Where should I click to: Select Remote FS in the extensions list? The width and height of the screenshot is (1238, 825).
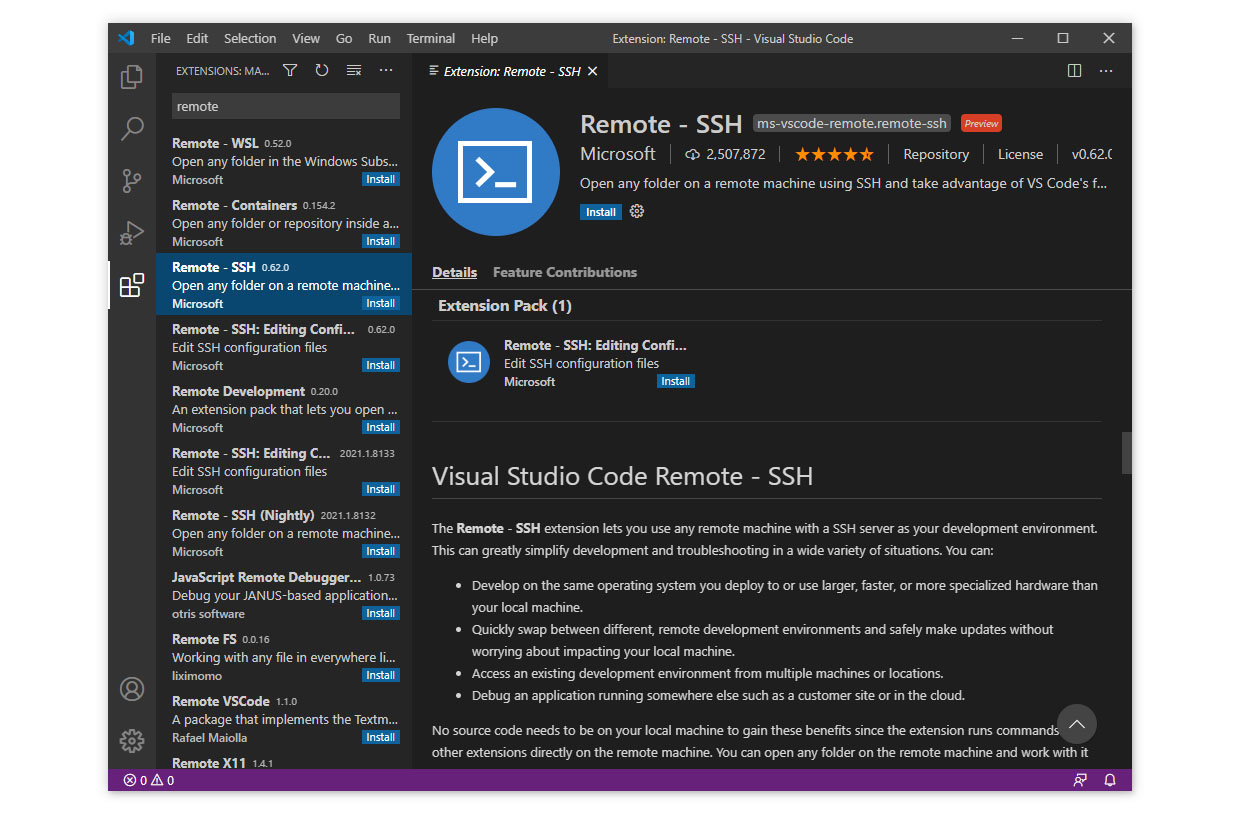pos(284,657)
